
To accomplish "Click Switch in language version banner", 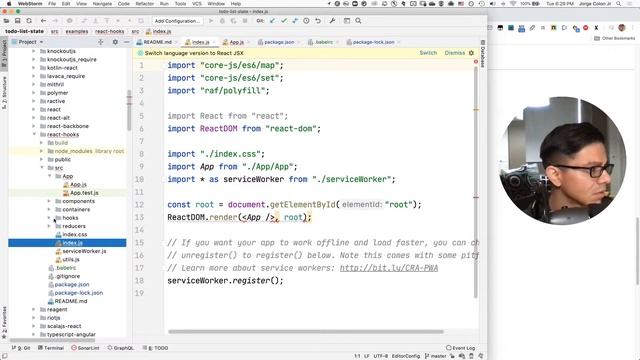I will (428, 53).
